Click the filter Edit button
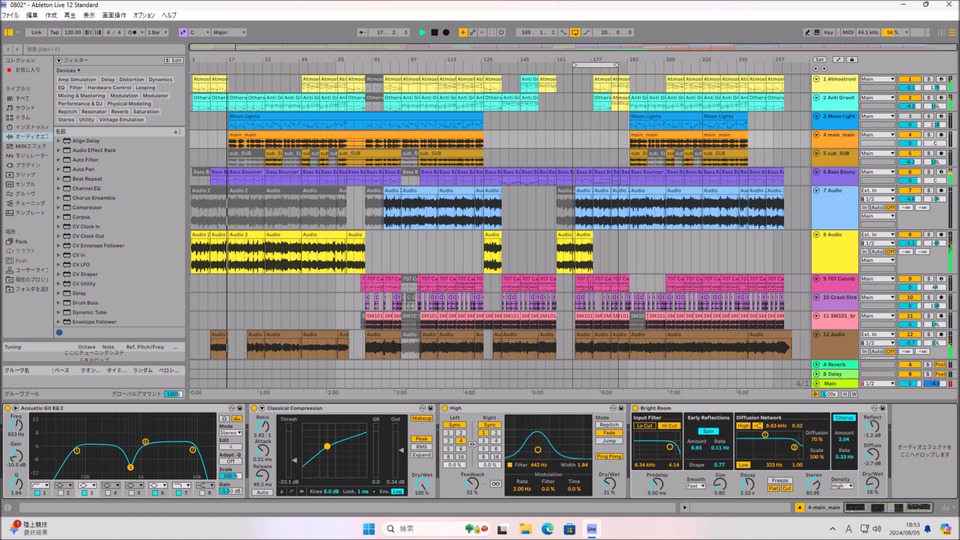 click(x=174, y=61)
